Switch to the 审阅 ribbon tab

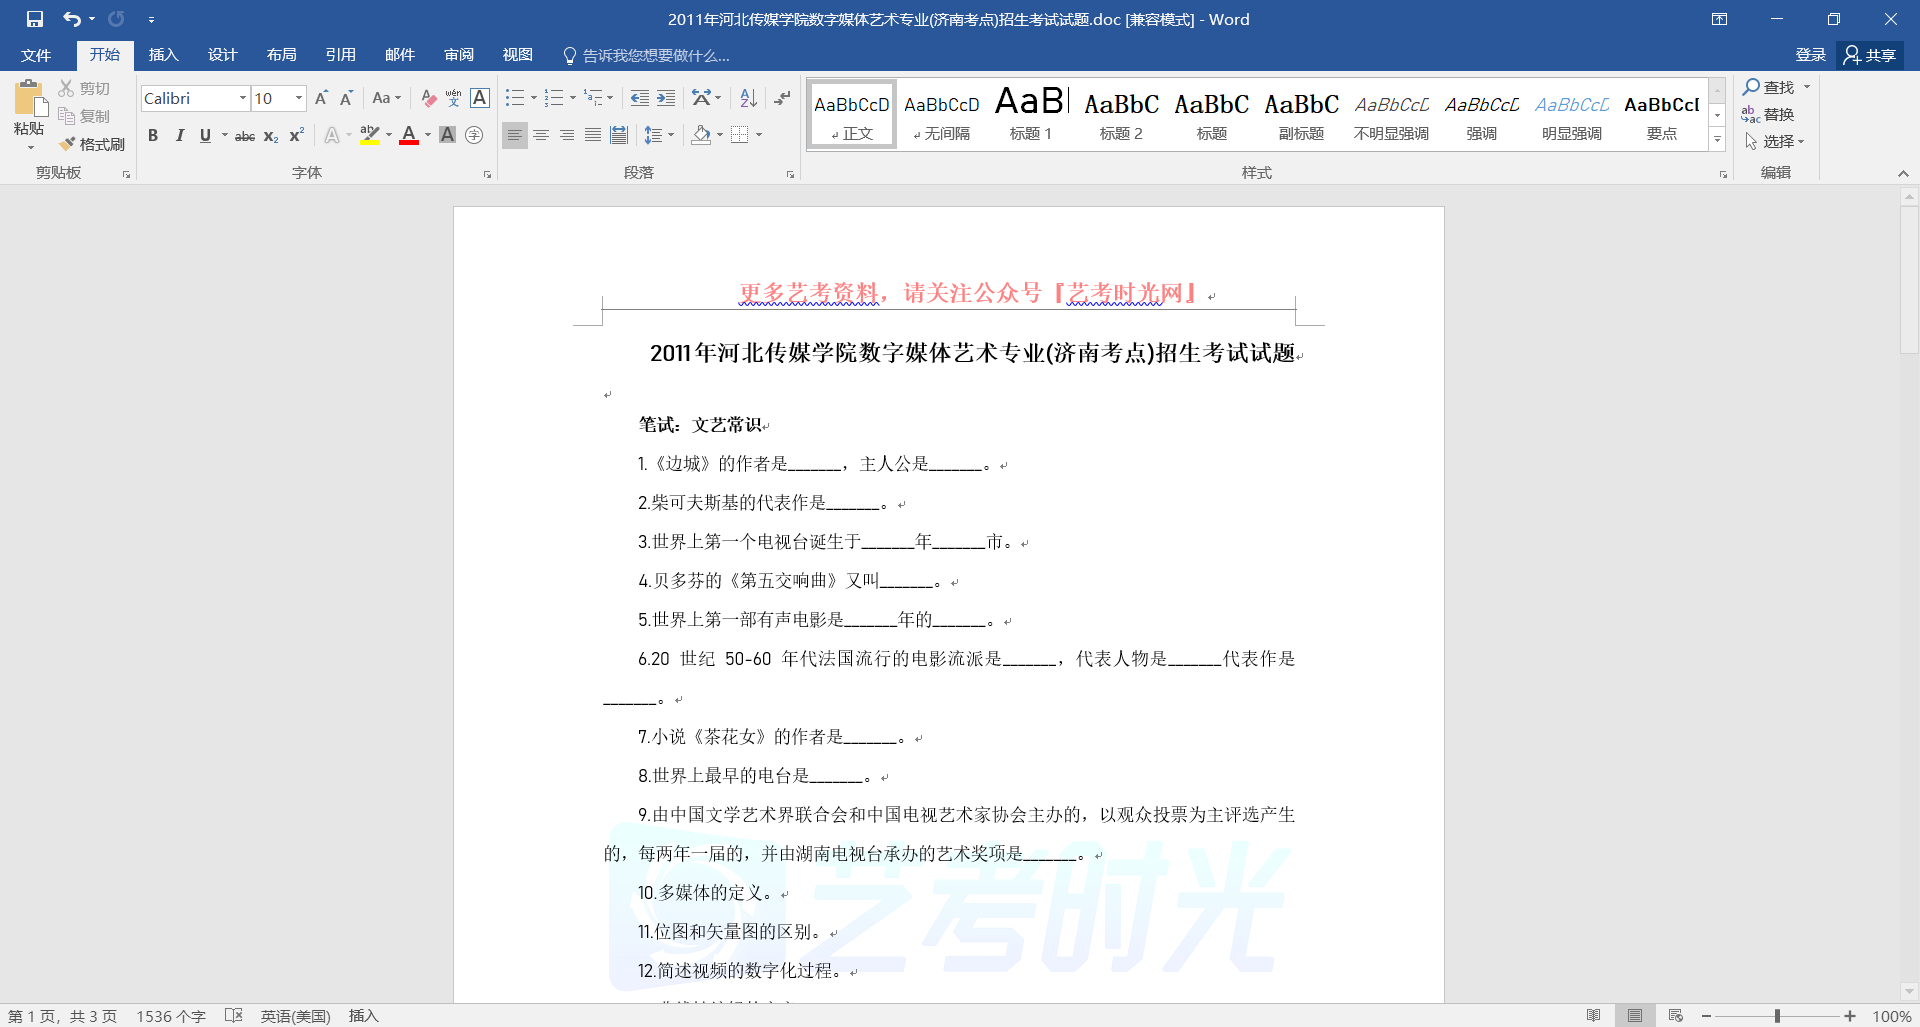point(459,55)
